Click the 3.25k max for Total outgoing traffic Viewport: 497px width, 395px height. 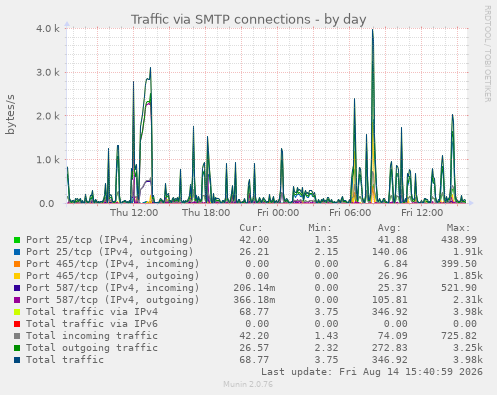(x=468, y=348)
